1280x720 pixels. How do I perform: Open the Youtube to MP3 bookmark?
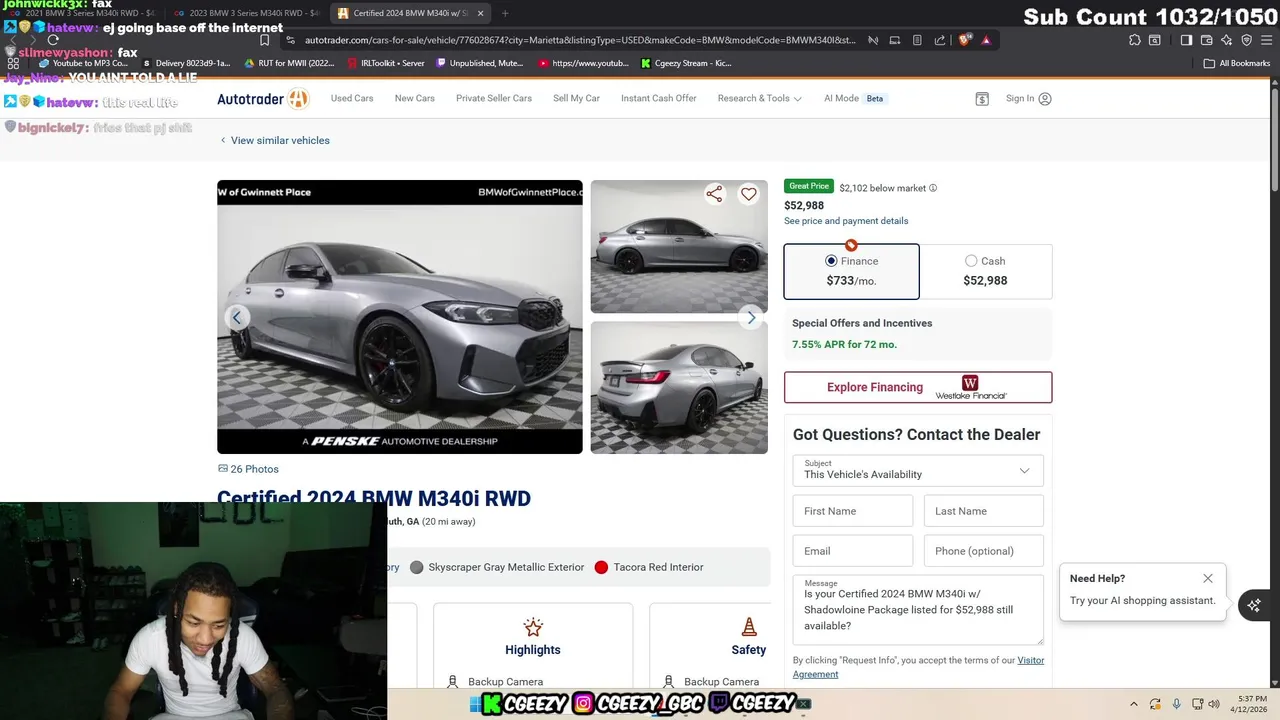(83, 63)
